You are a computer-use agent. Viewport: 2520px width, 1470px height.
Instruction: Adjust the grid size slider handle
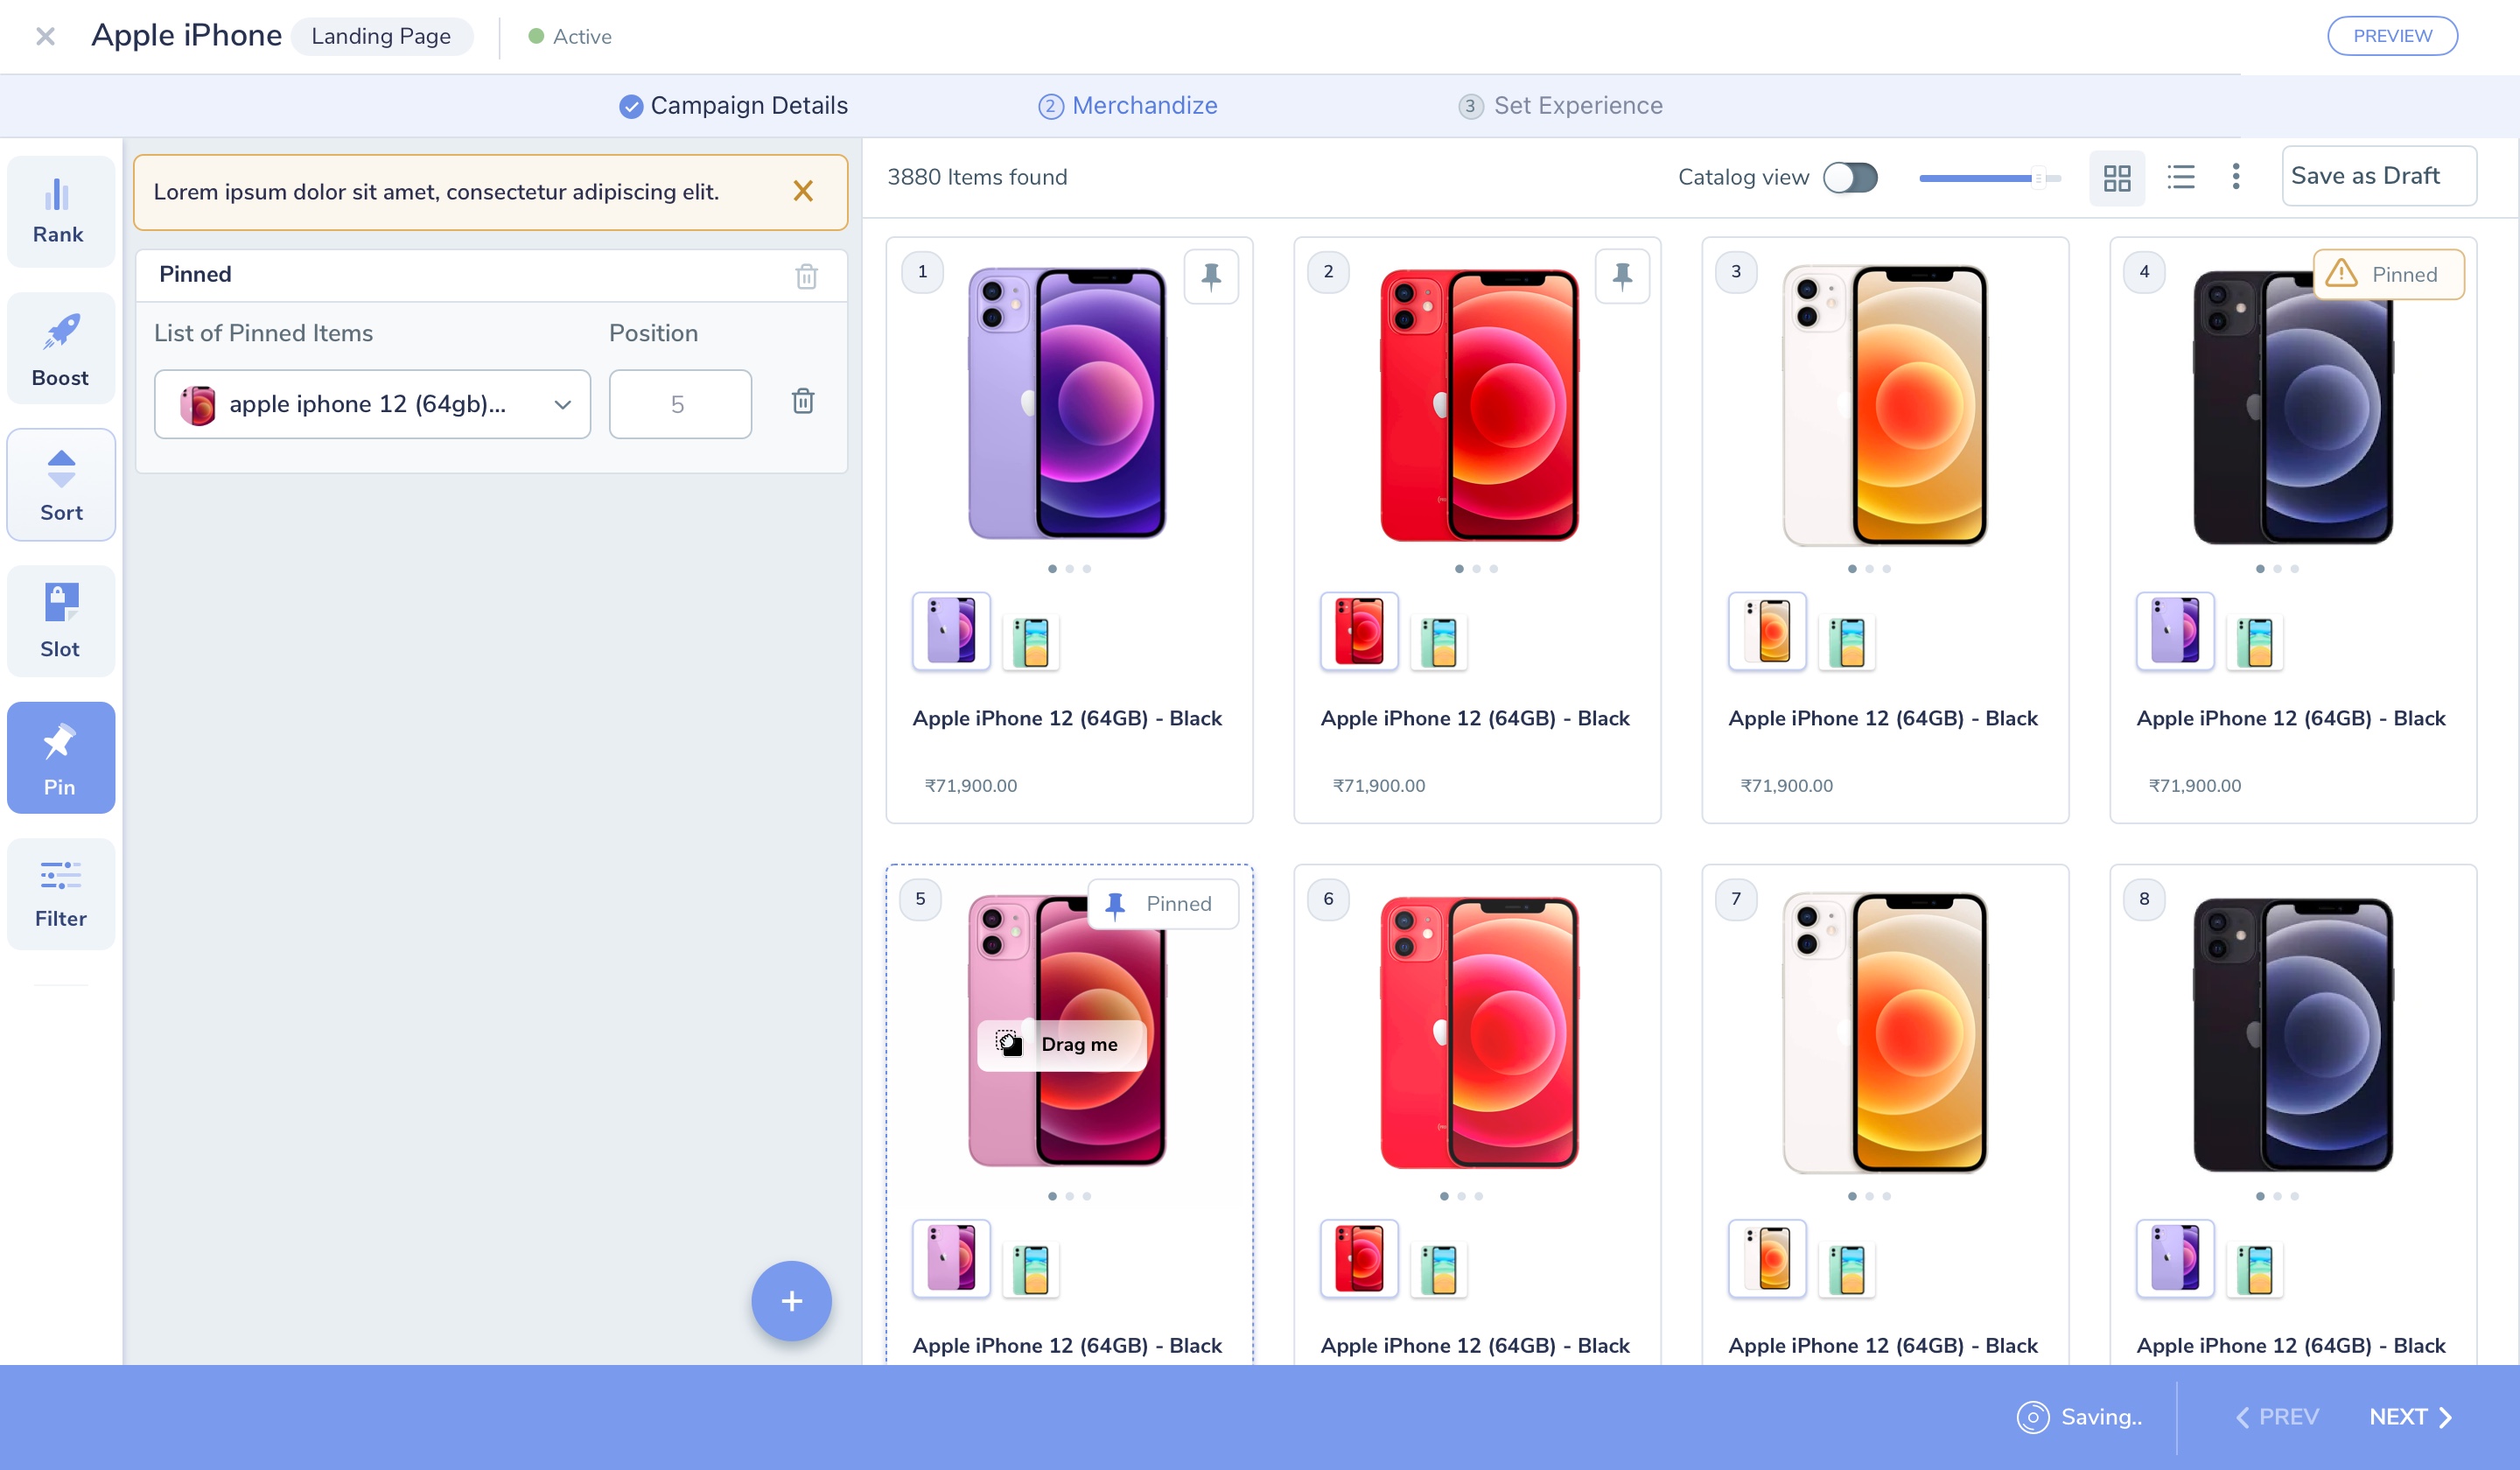point(2037,178)
